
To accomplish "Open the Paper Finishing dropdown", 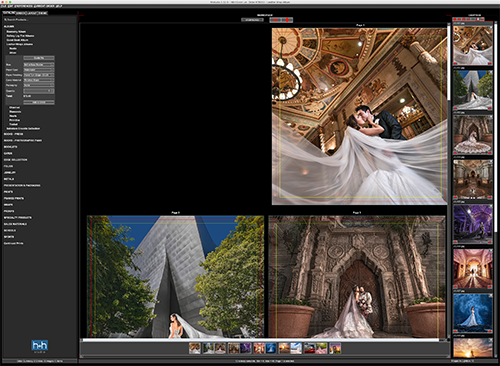I will (x=39, y=75).
